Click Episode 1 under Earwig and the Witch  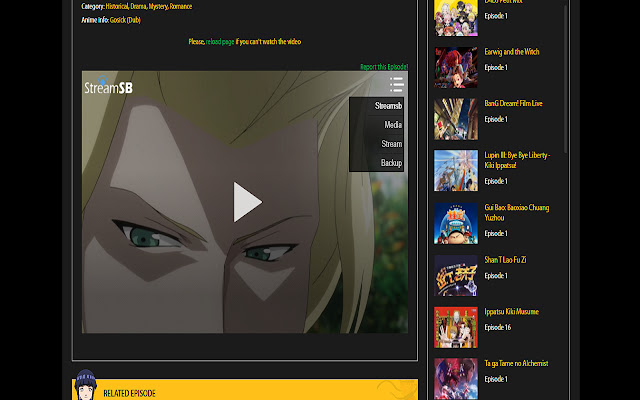pos(496,67)
